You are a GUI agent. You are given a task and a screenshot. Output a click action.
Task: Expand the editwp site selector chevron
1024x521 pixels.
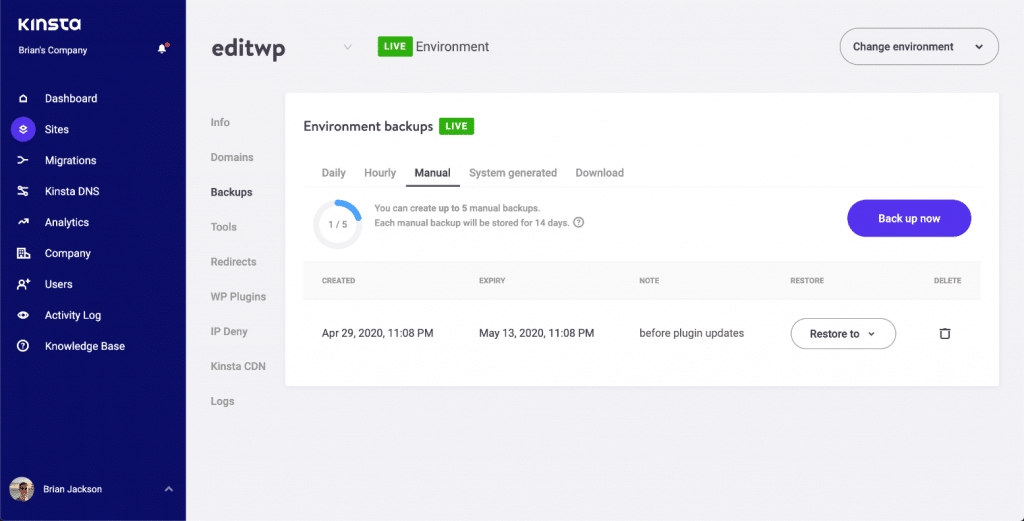pos(347,47)
